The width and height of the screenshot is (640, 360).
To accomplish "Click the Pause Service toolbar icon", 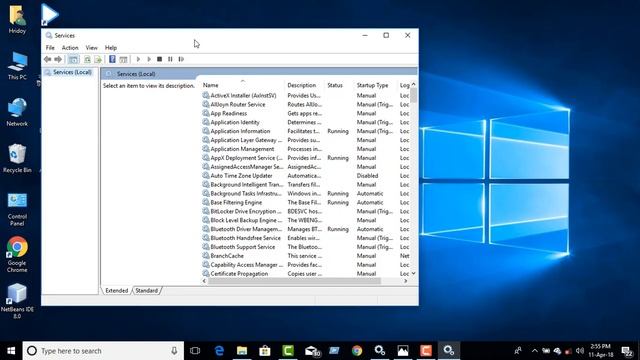I will click(x=170, y=59).
